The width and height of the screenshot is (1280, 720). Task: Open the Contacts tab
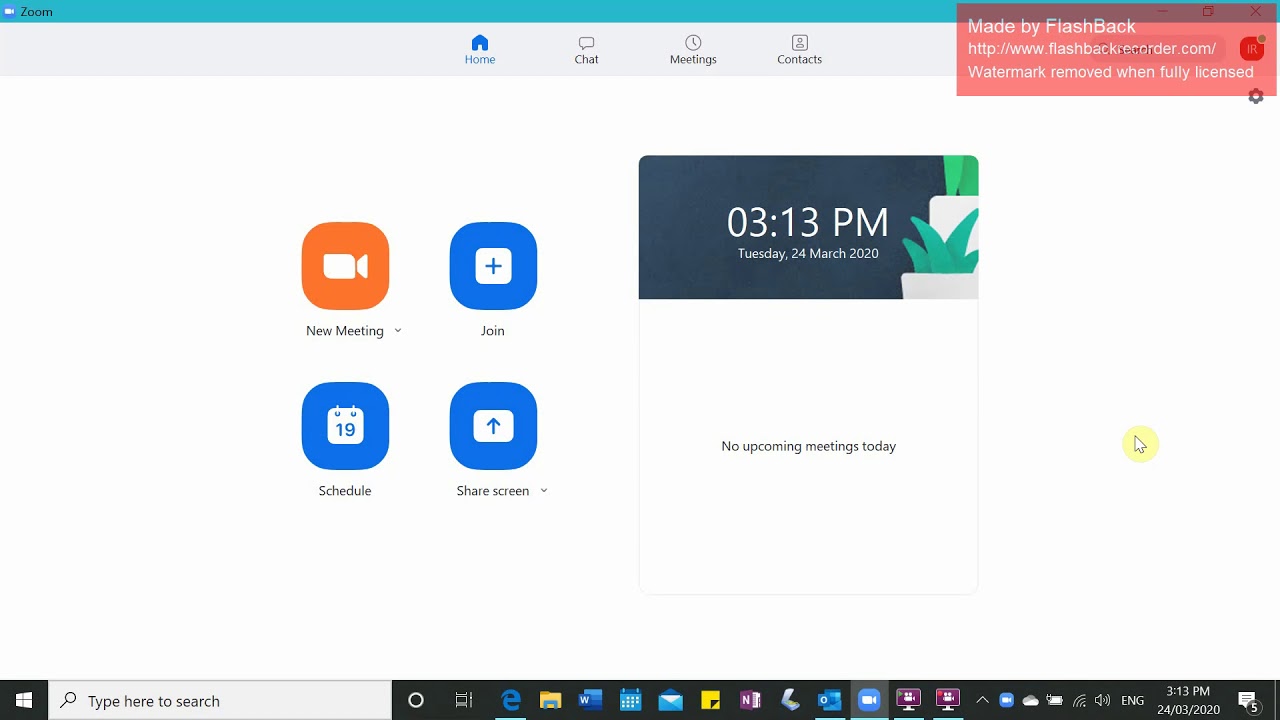coord(800,50)
